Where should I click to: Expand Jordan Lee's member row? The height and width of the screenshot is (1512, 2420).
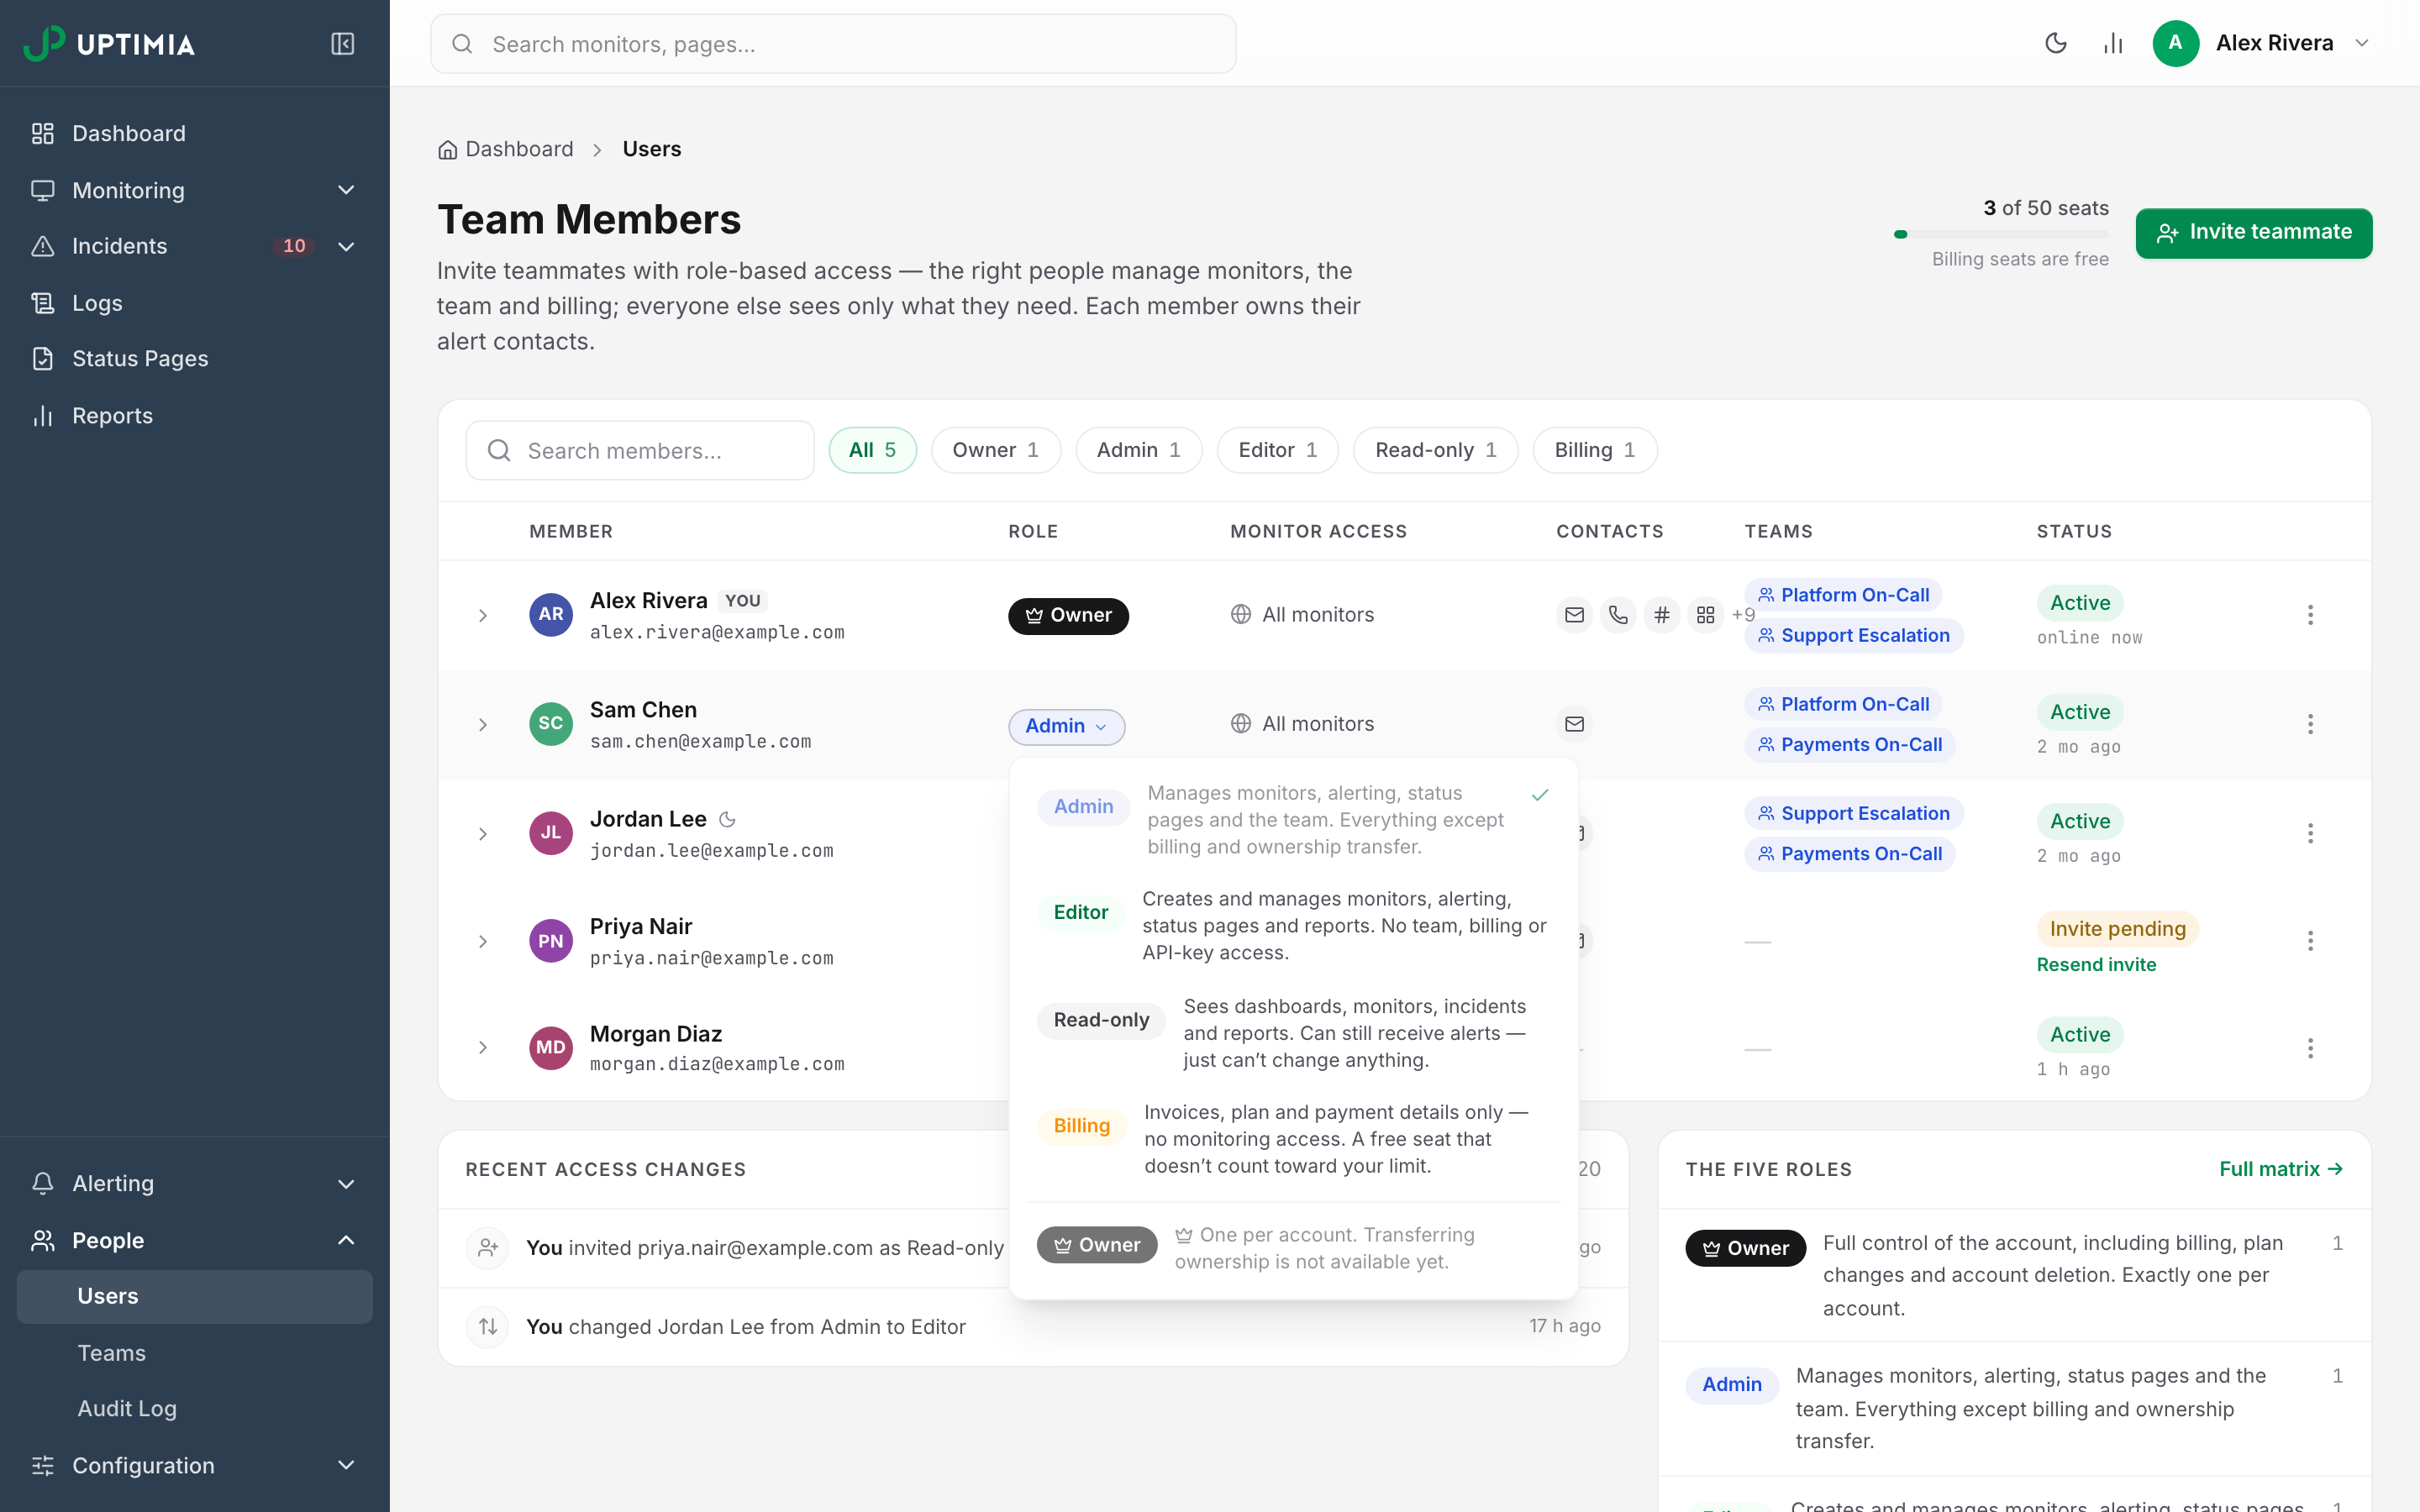click(483, 833)
